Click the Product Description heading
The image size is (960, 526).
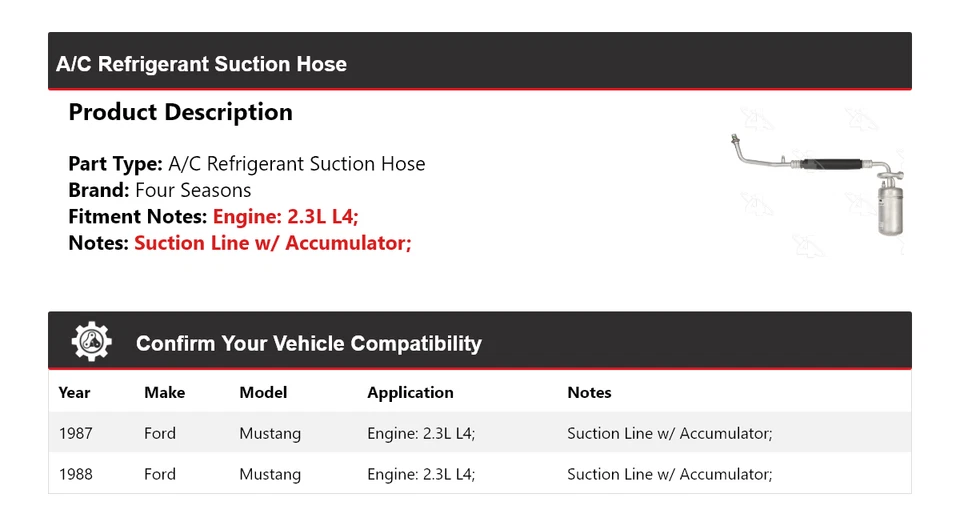(180, 112)
